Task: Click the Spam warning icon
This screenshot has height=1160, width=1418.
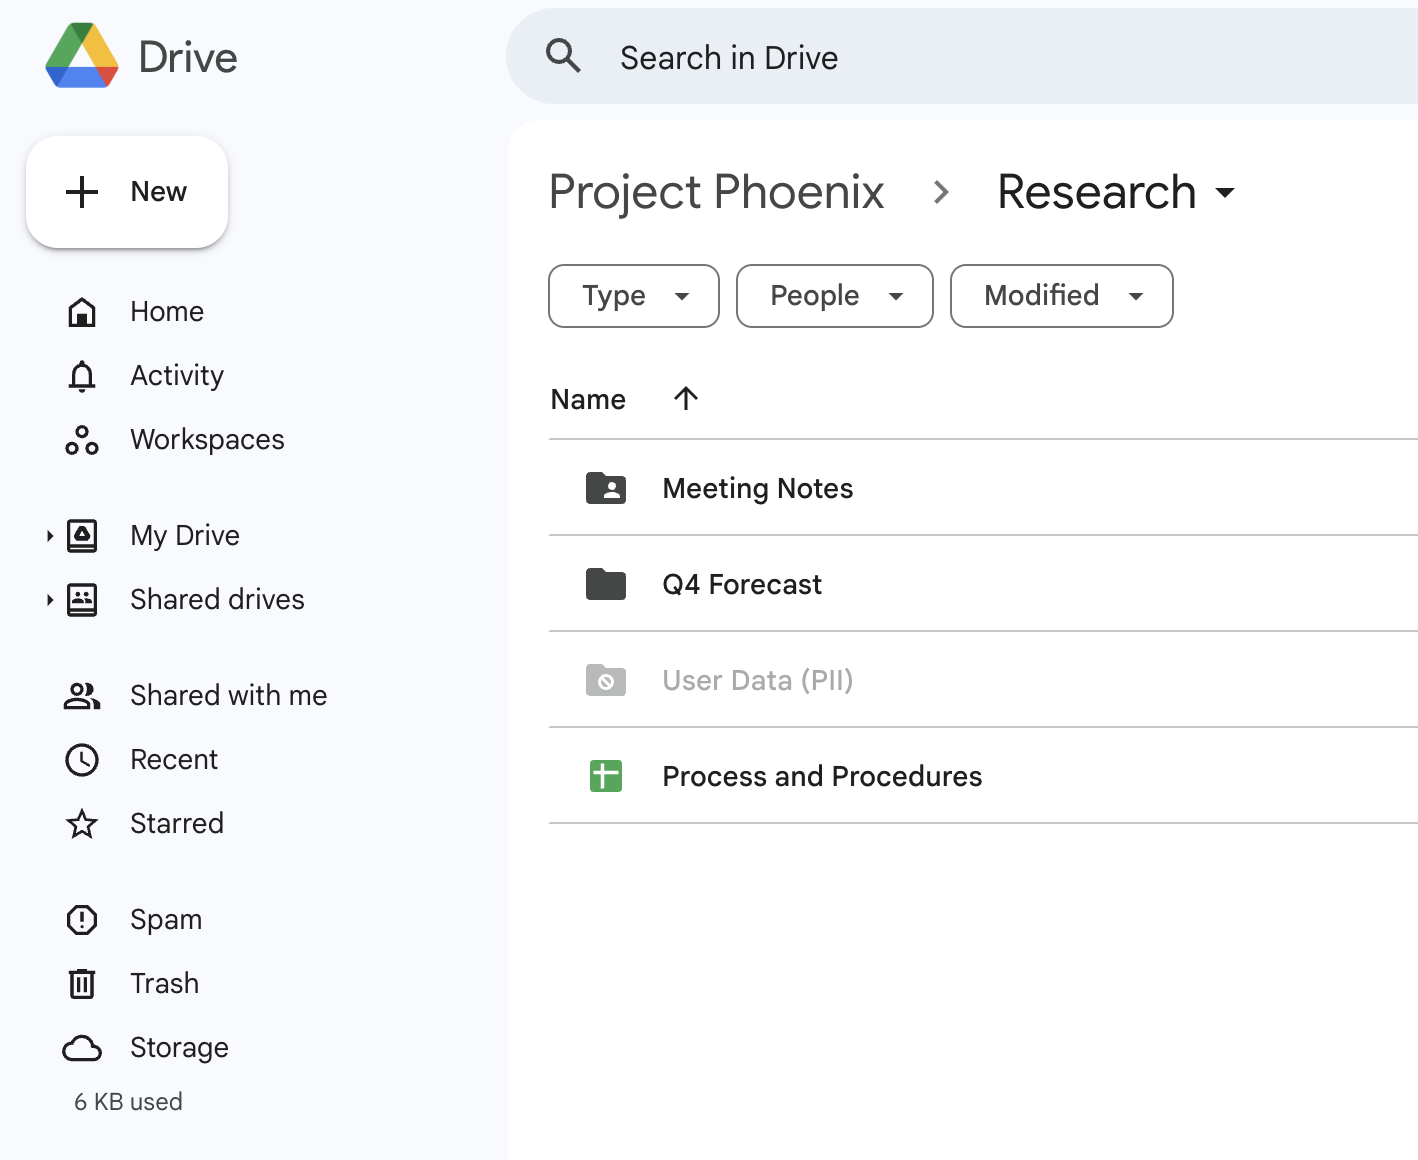Action: point(82,920)
